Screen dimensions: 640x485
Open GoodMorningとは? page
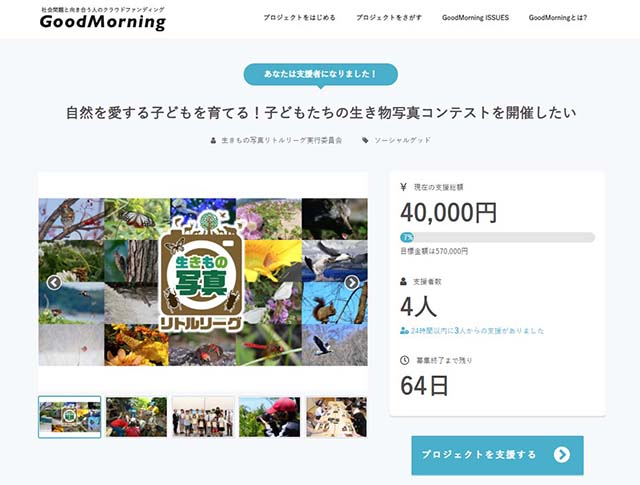558,18
